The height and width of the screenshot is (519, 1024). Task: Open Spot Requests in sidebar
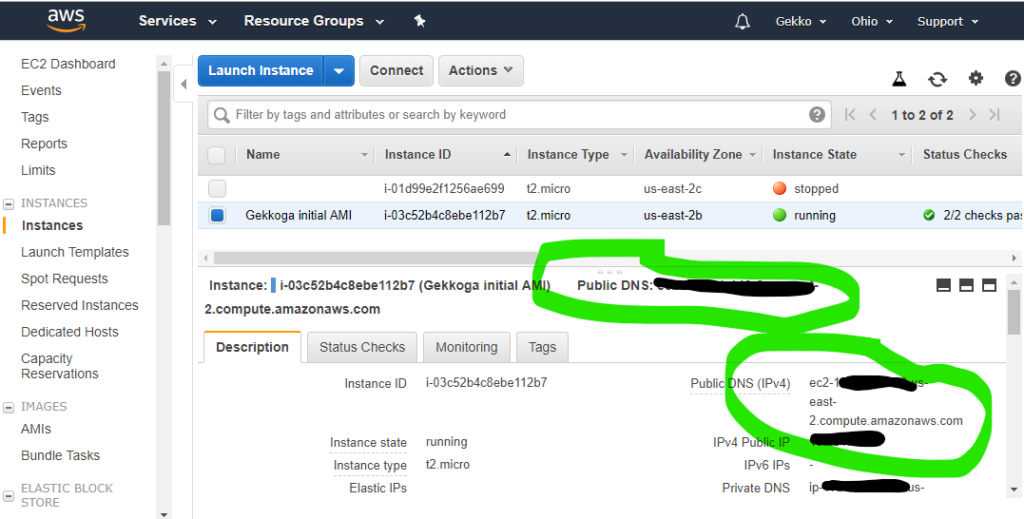coord(65,279)
